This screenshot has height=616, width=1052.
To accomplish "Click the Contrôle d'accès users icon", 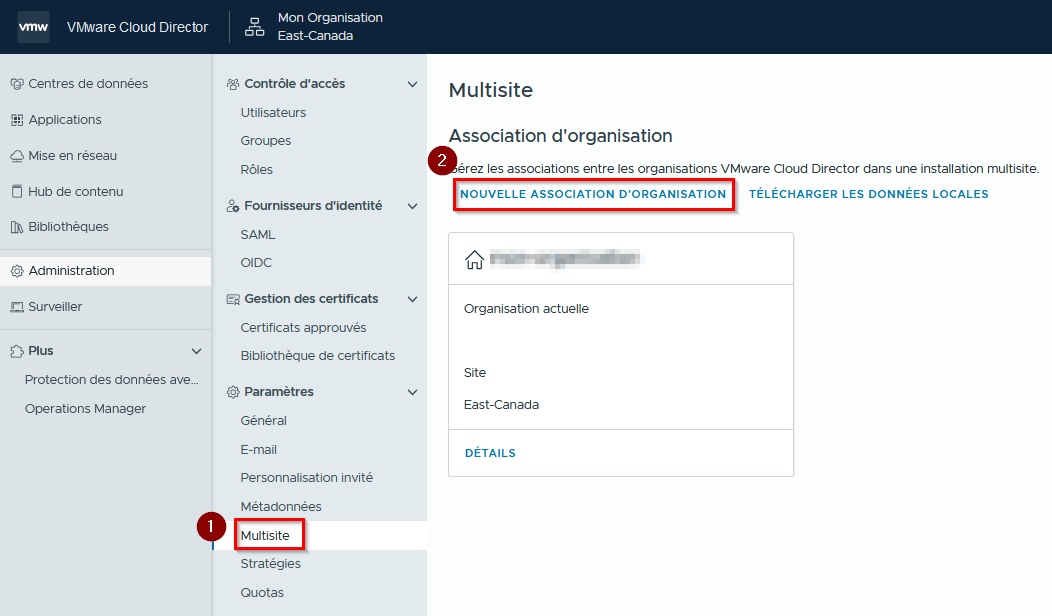I will point(233,84).
